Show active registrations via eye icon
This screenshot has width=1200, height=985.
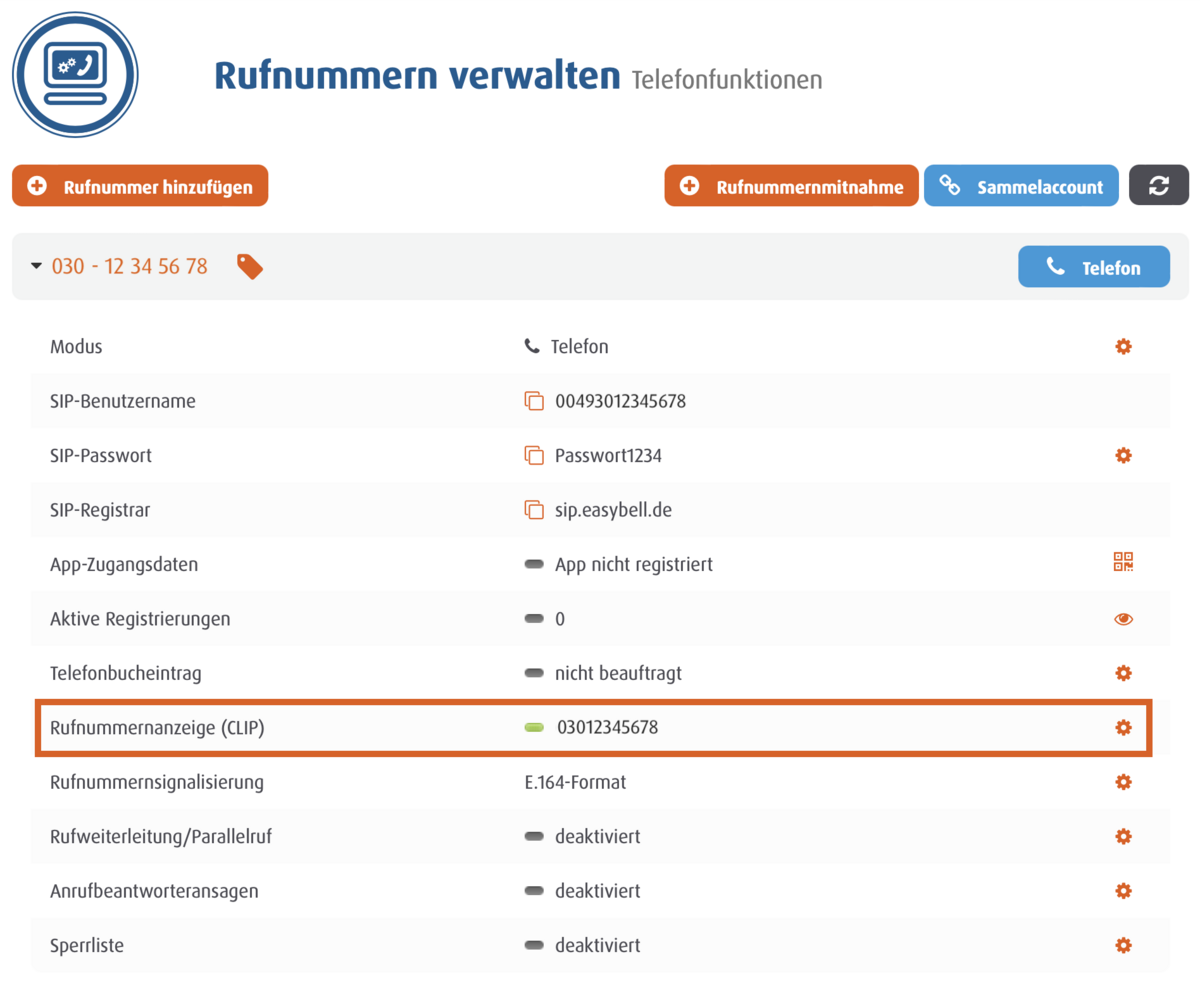tap(1123, 619)
